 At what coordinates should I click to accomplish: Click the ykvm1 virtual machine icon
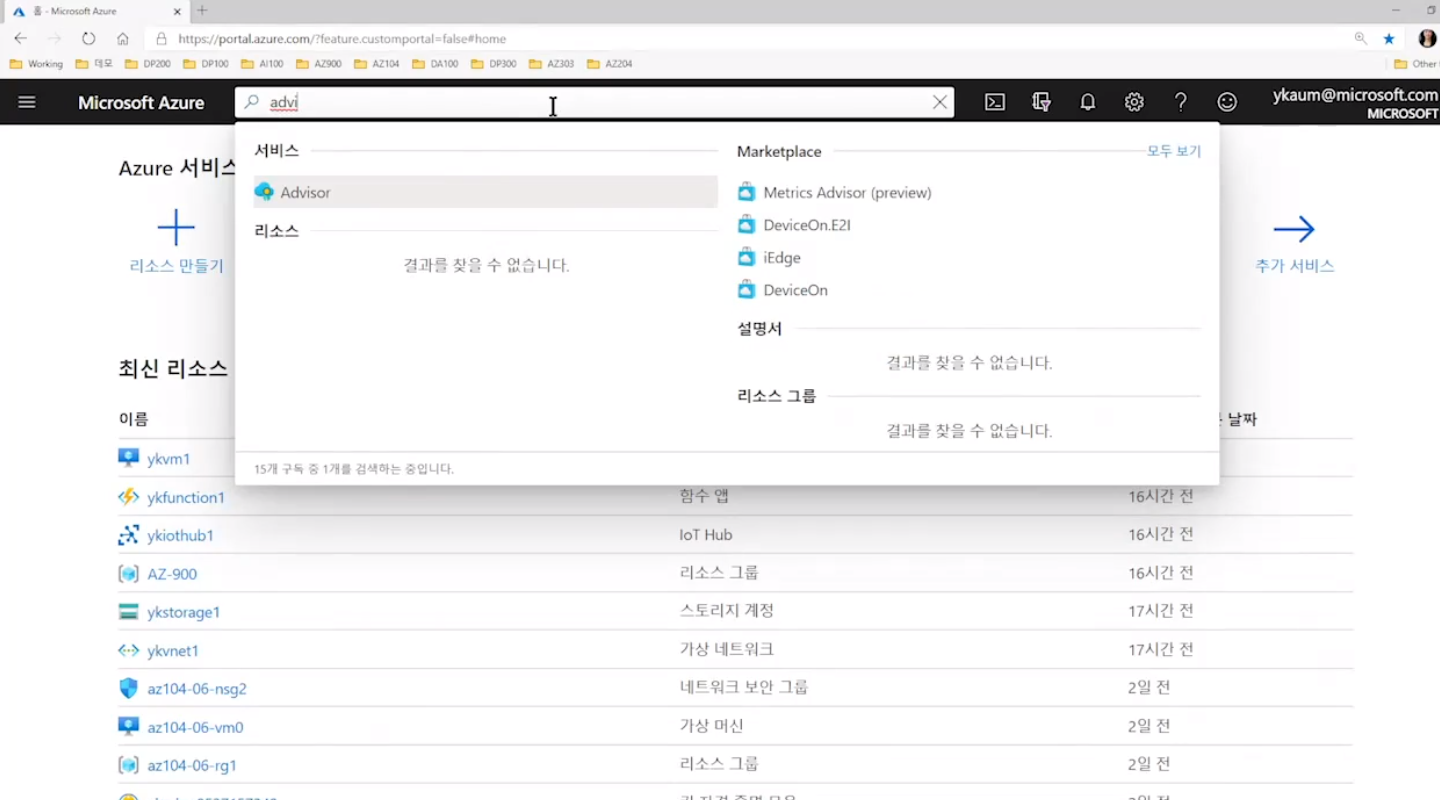[128, 458]
